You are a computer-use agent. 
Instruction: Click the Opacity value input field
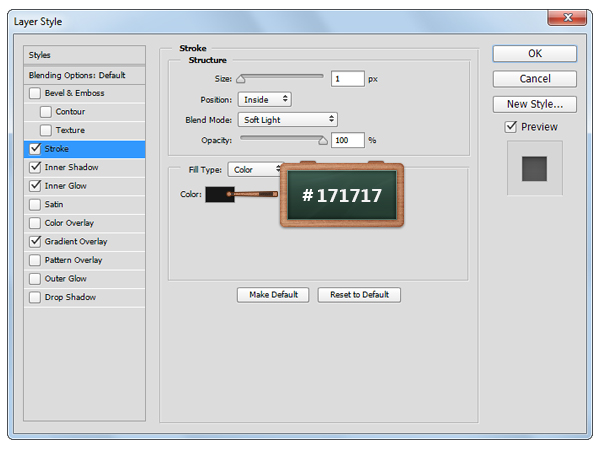tap(348, 141)
